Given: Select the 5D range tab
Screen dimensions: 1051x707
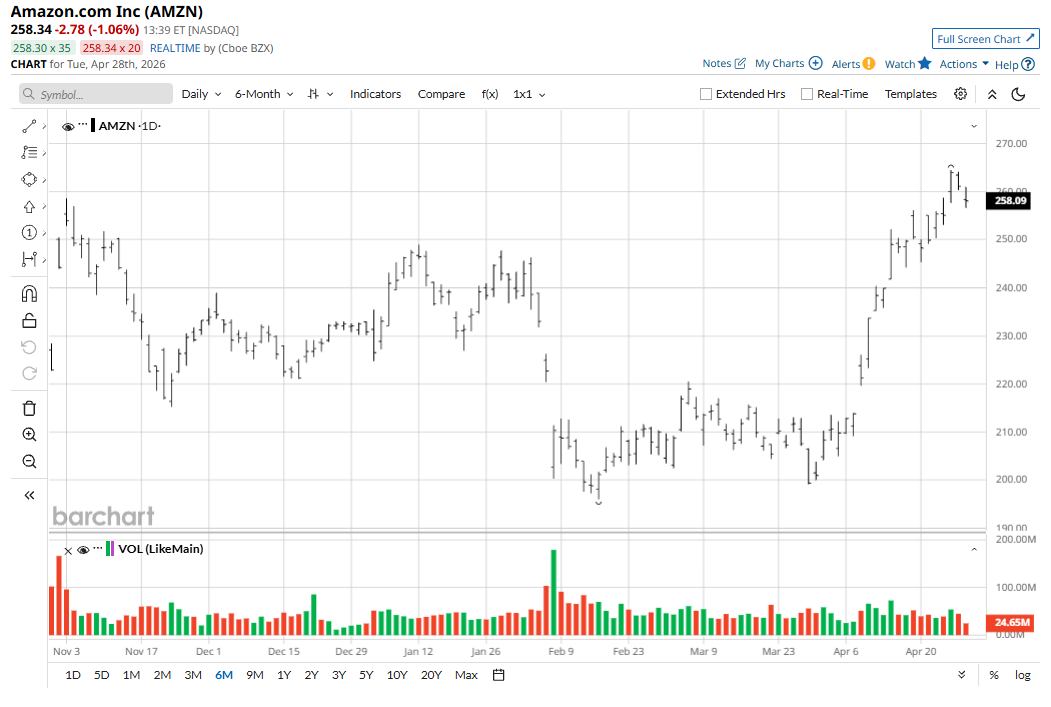Looking at the screenshot, I should [x=101, y=675].
